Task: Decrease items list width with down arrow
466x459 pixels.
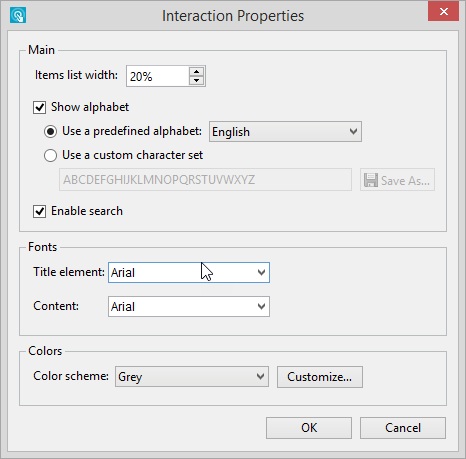Action: coord(196,80)
